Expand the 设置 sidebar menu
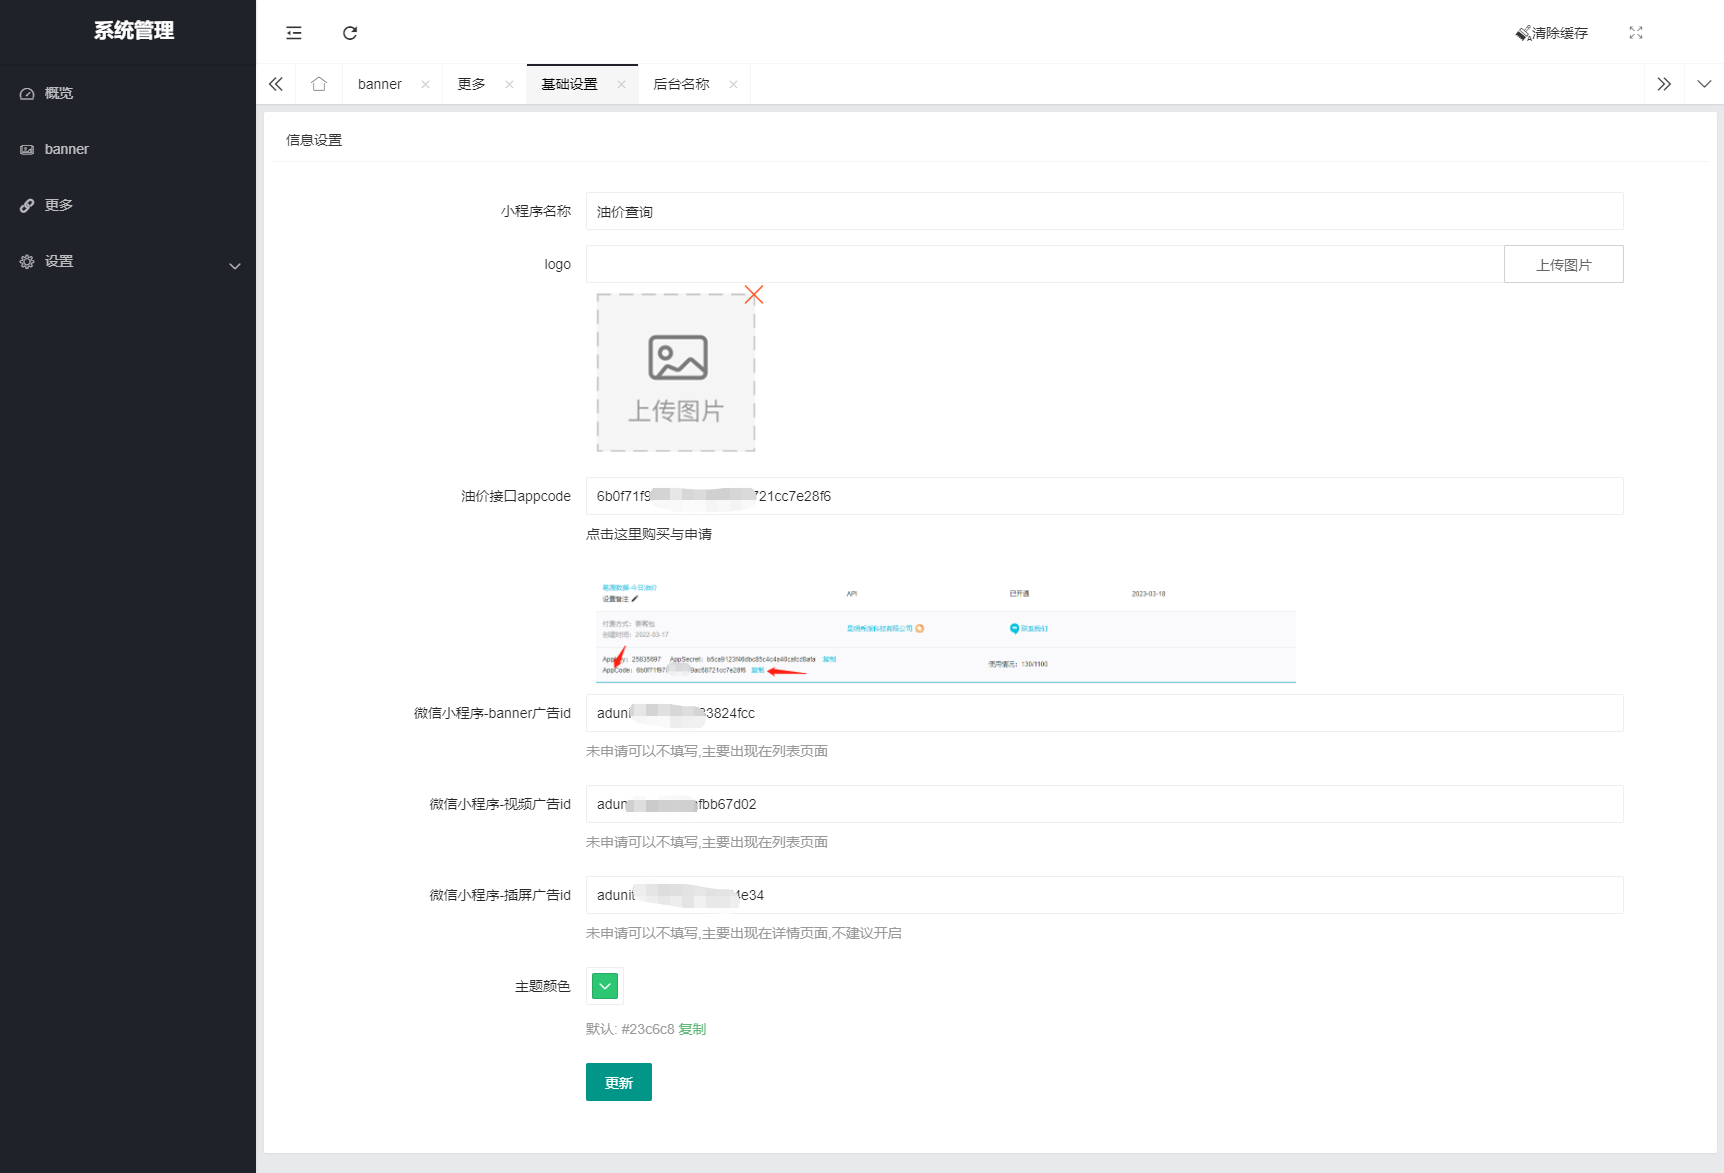This screenshot has height=1173, width=1724. click(x=128, y=261)
